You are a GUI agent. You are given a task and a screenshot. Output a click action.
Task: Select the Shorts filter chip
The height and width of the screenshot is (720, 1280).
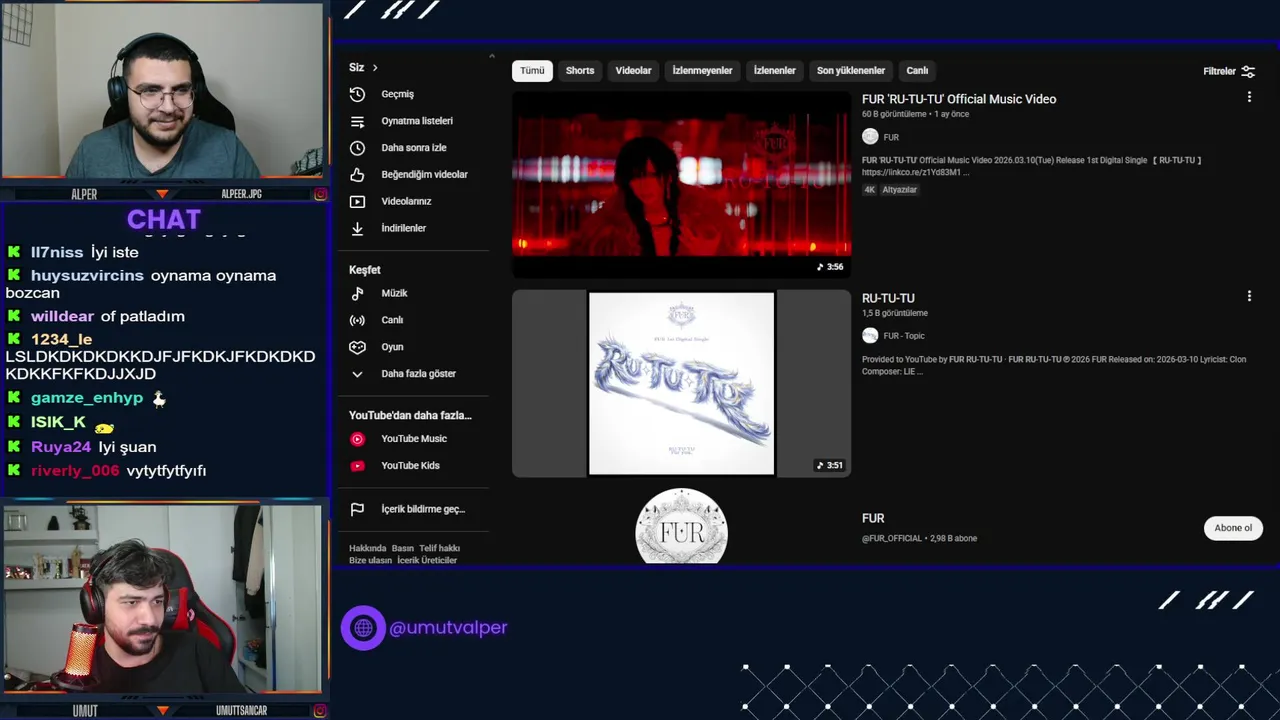click(x=580, y=71)
